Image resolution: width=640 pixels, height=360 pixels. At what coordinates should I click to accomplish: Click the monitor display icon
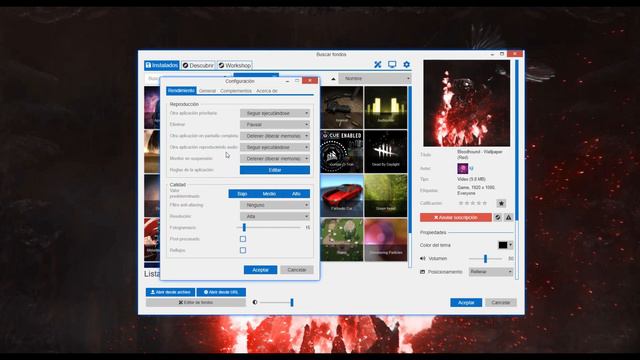[x=392, y=64]
